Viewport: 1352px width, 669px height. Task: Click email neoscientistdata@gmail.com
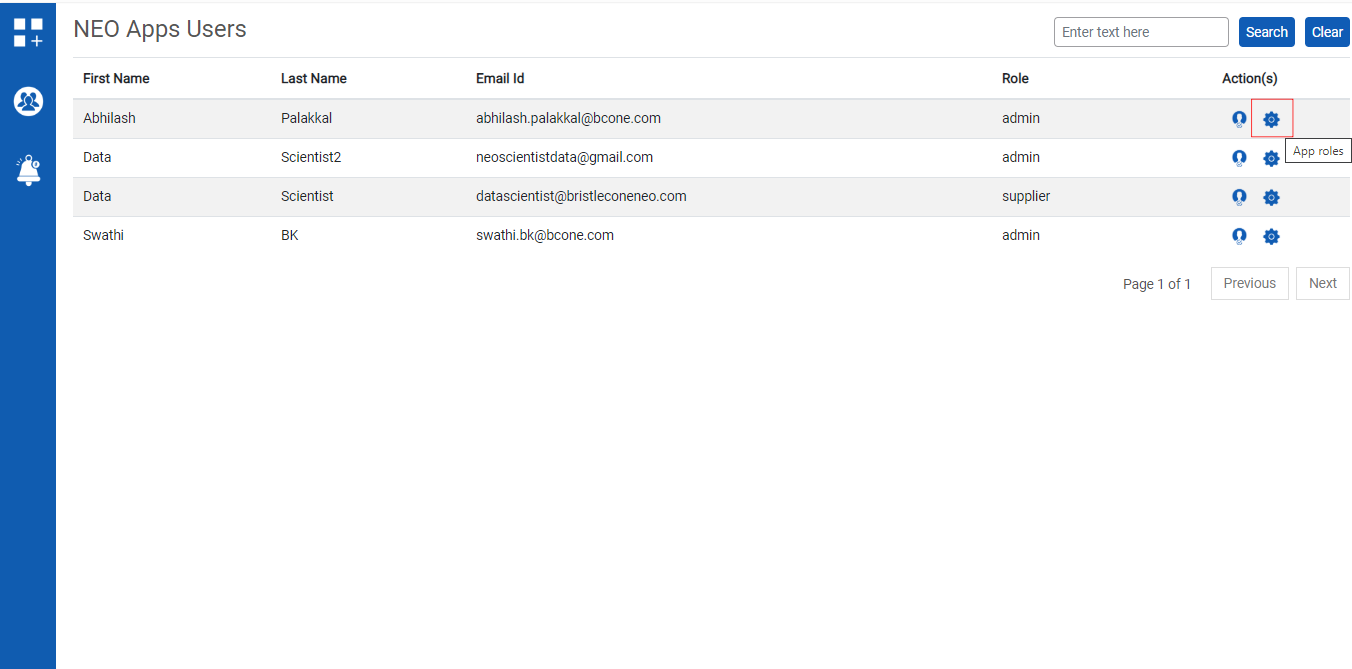[x=564, y=157]
